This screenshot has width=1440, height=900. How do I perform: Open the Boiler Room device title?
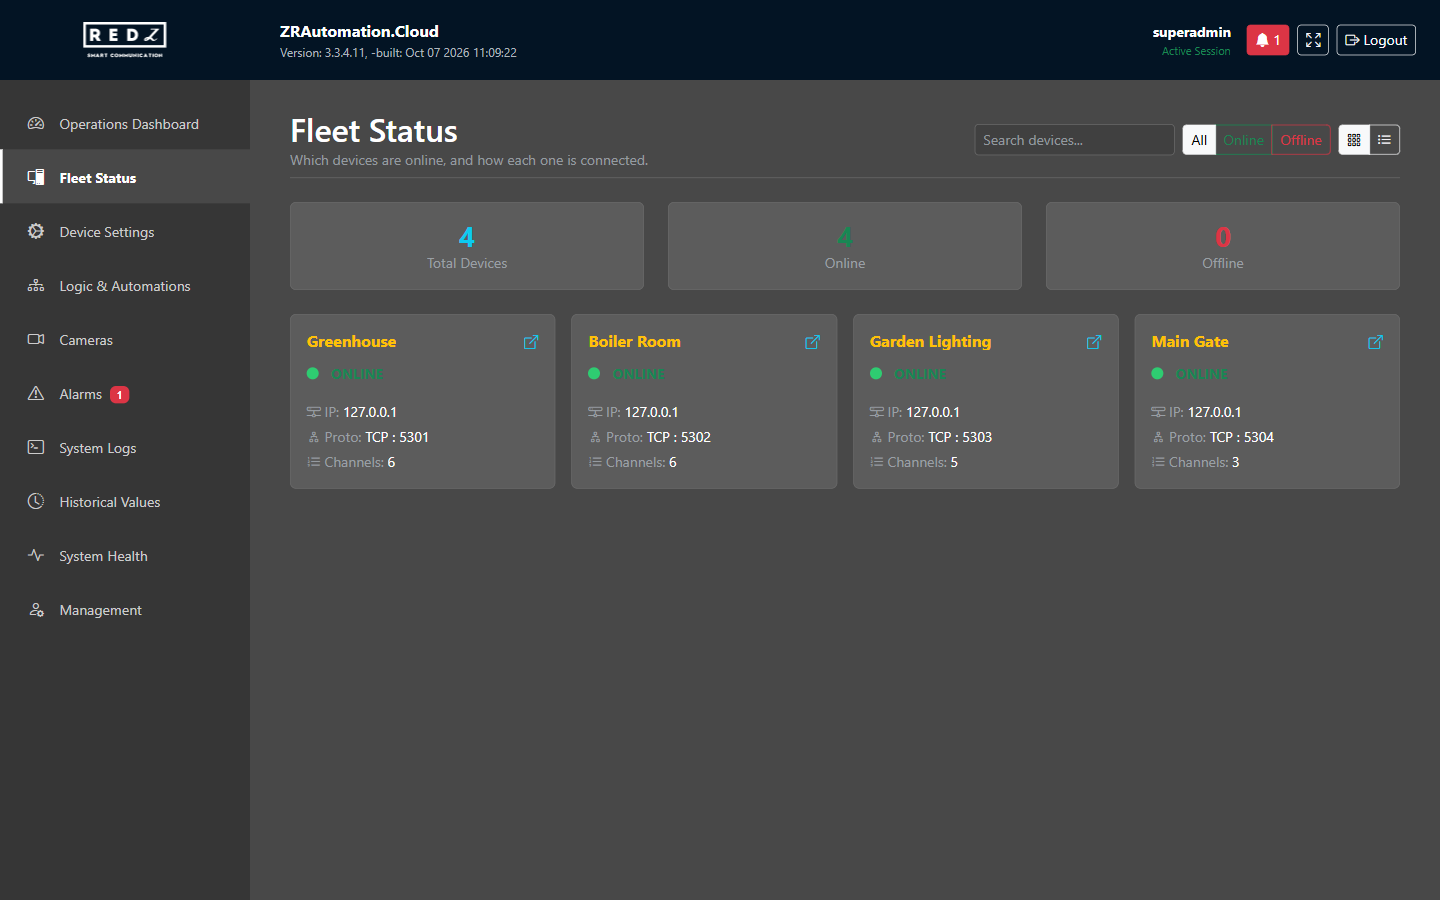[x=634, y=342]
